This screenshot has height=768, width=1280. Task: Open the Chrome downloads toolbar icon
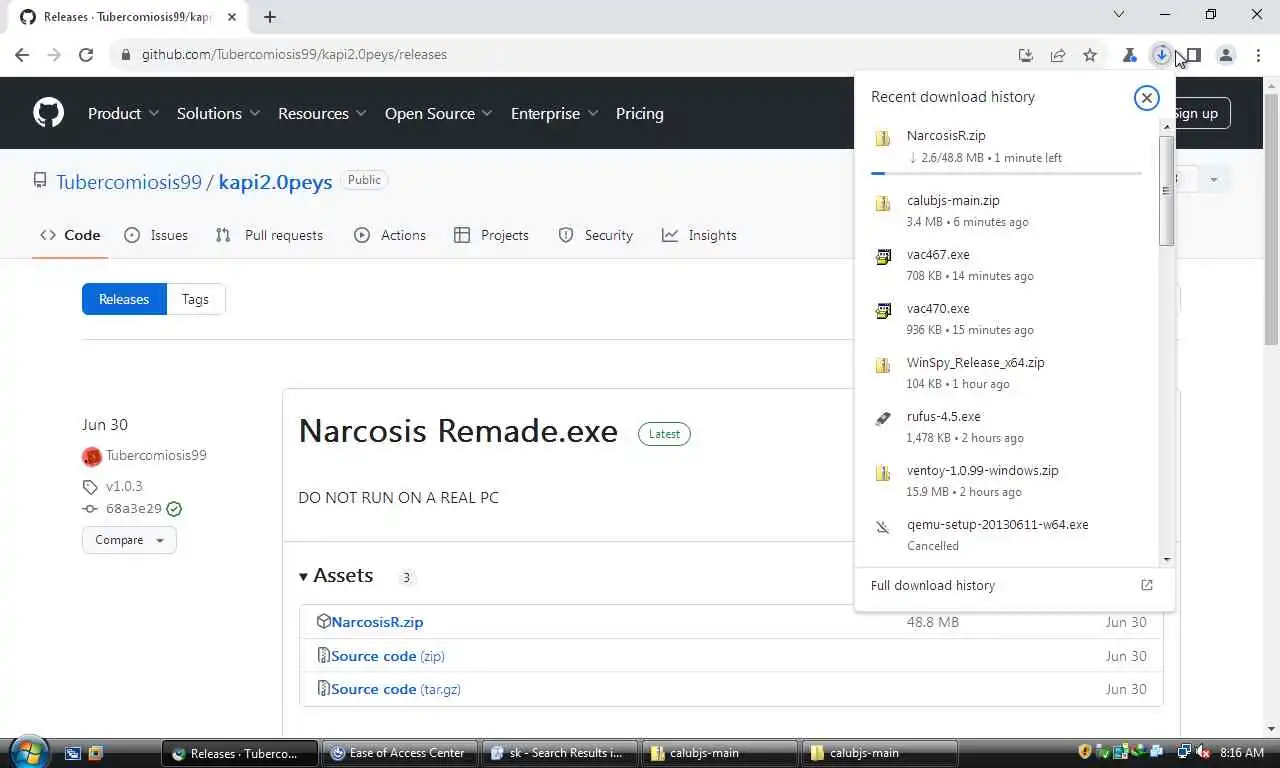tap(1161, 55)
